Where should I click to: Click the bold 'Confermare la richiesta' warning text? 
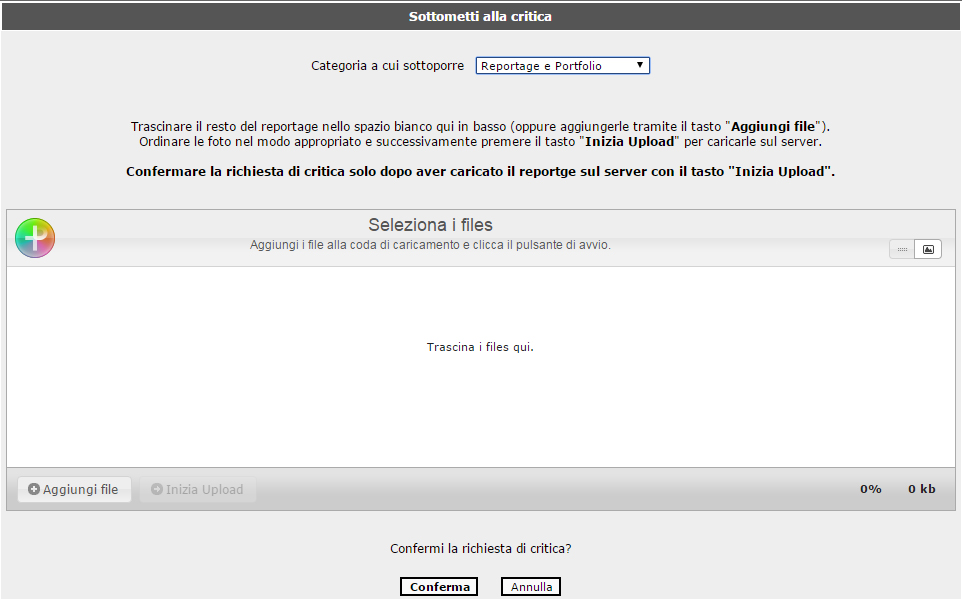pos(480,172)
